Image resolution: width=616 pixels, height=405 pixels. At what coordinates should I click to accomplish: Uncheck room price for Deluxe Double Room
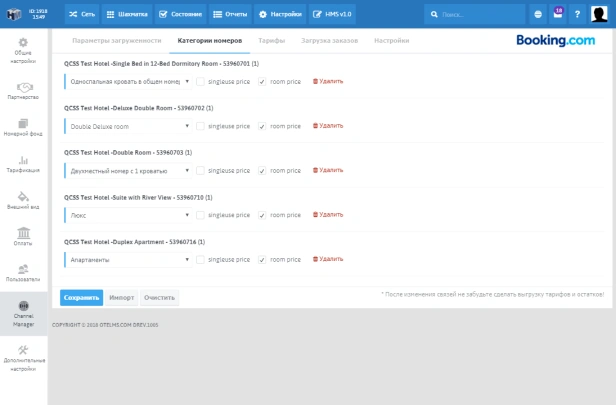point(262,127)
